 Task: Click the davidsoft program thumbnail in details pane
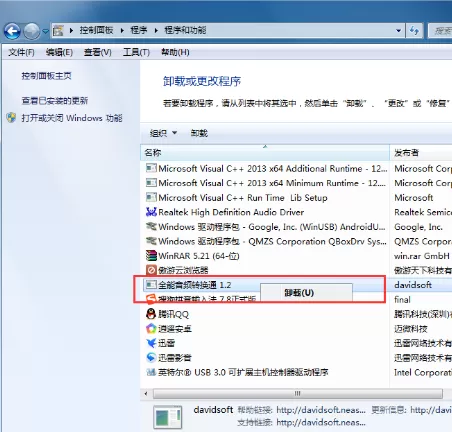[168, 417]
